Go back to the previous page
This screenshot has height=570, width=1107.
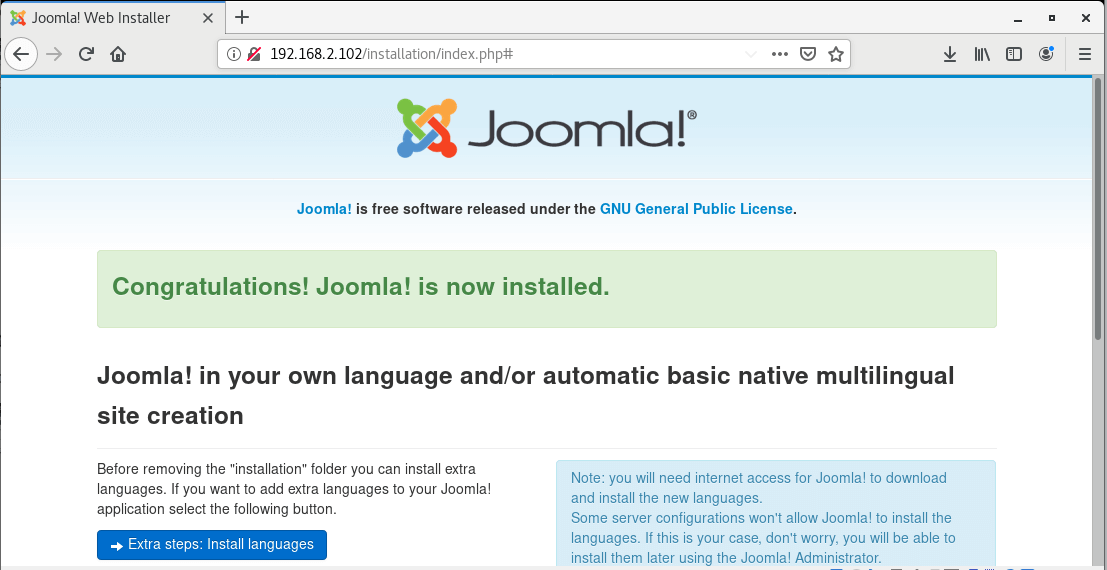21,54
